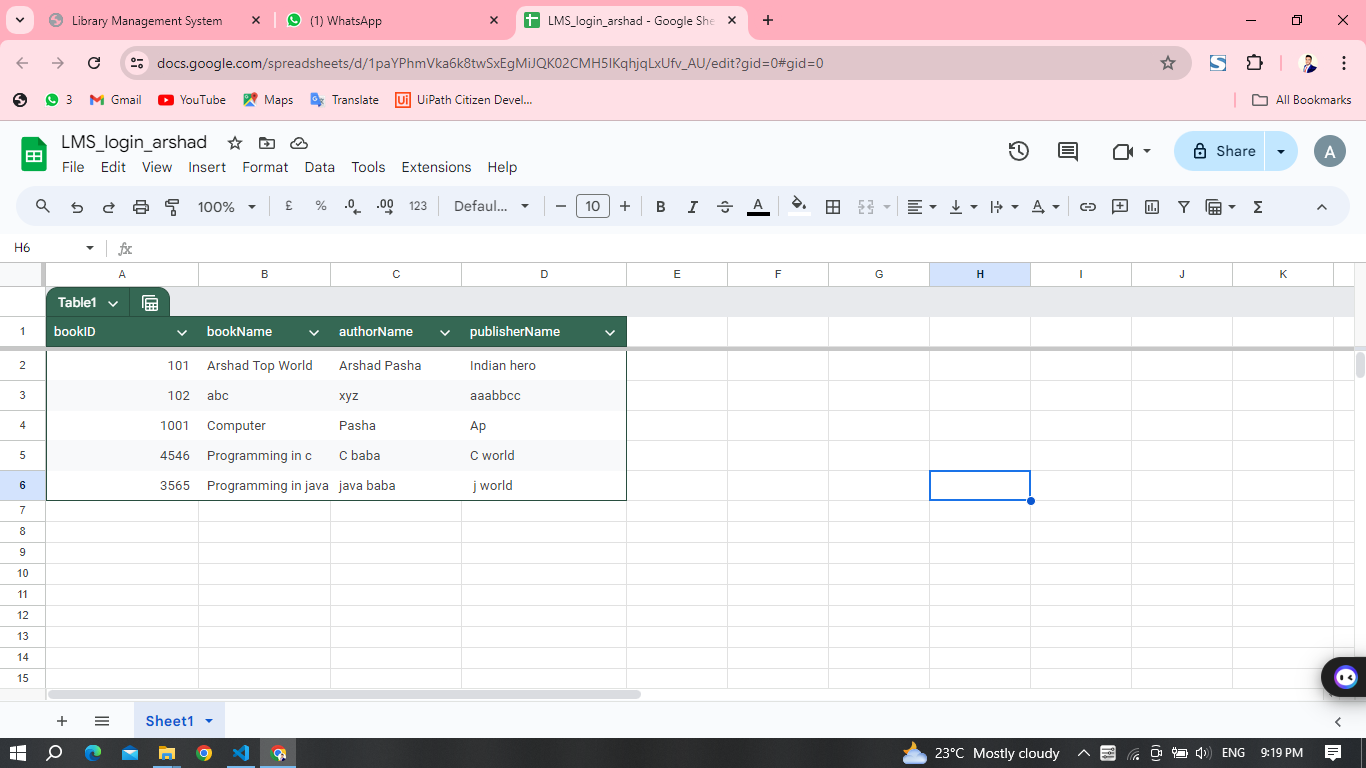Expand the bookID column filter dropdown

point(182,332)
